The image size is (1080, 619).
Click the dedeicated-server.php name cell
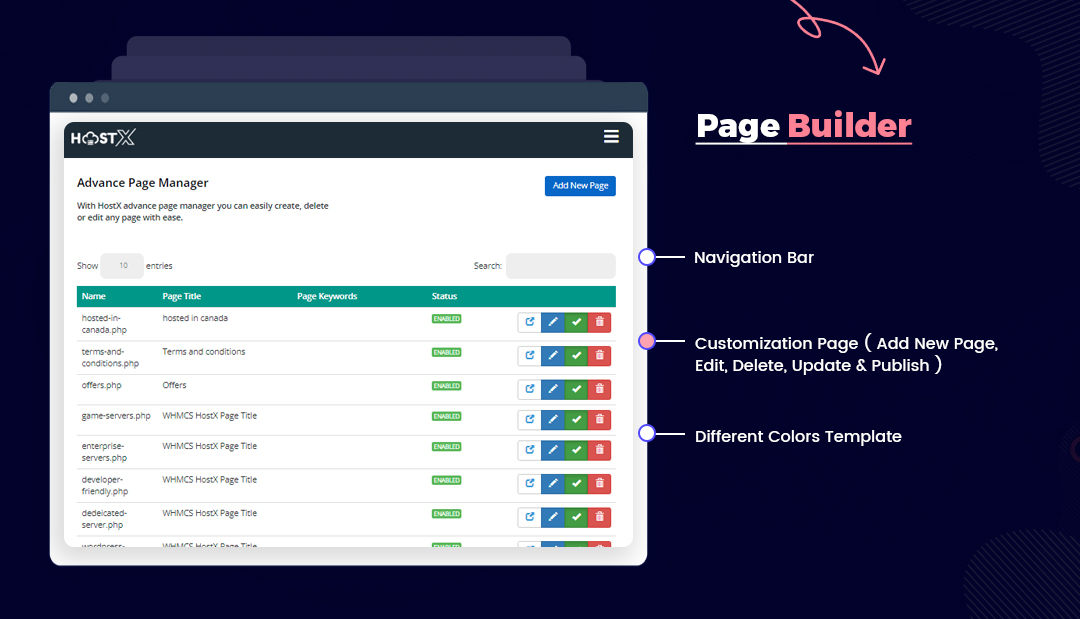pos(104,519)
